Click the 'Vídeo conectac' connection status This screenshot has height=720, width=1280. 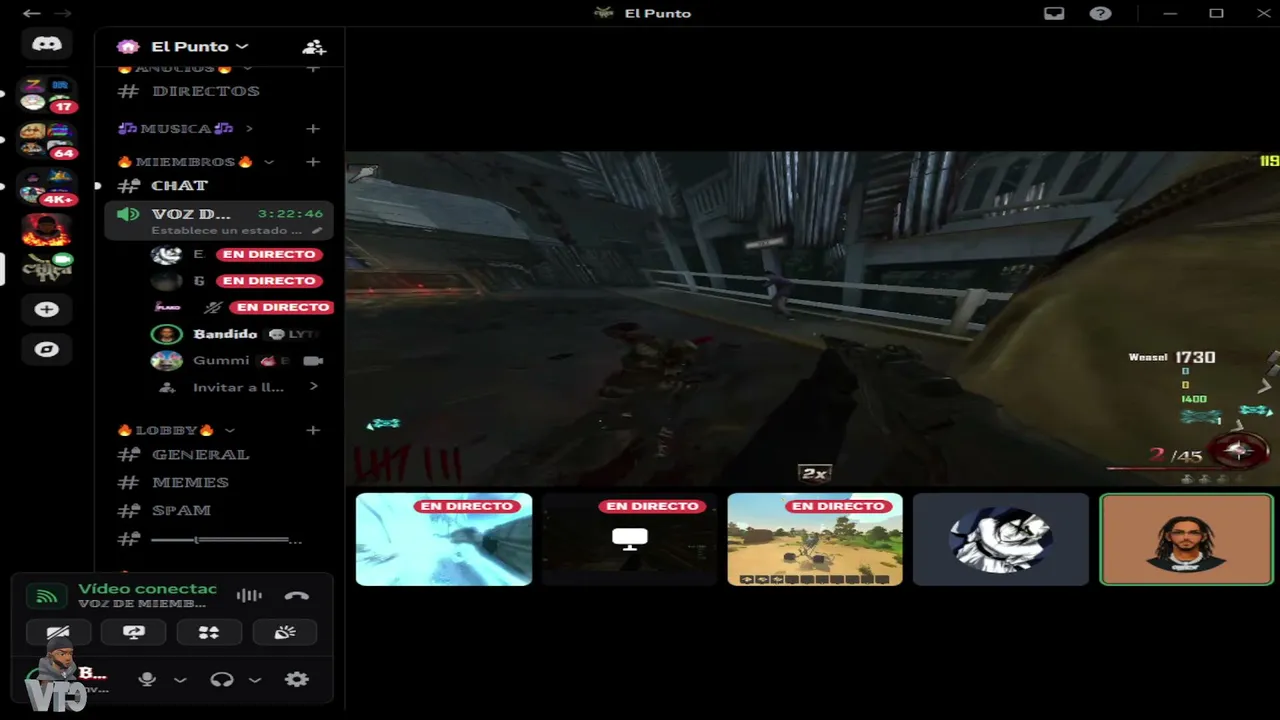pos(148,589)
